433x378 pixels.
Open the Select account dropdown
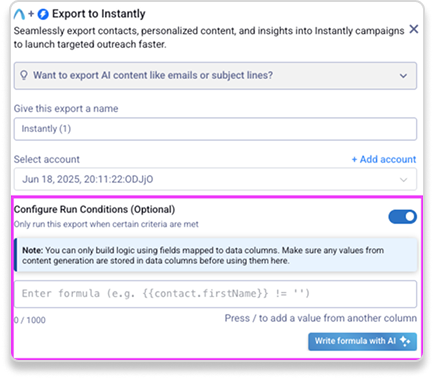[x=215, y=179]
